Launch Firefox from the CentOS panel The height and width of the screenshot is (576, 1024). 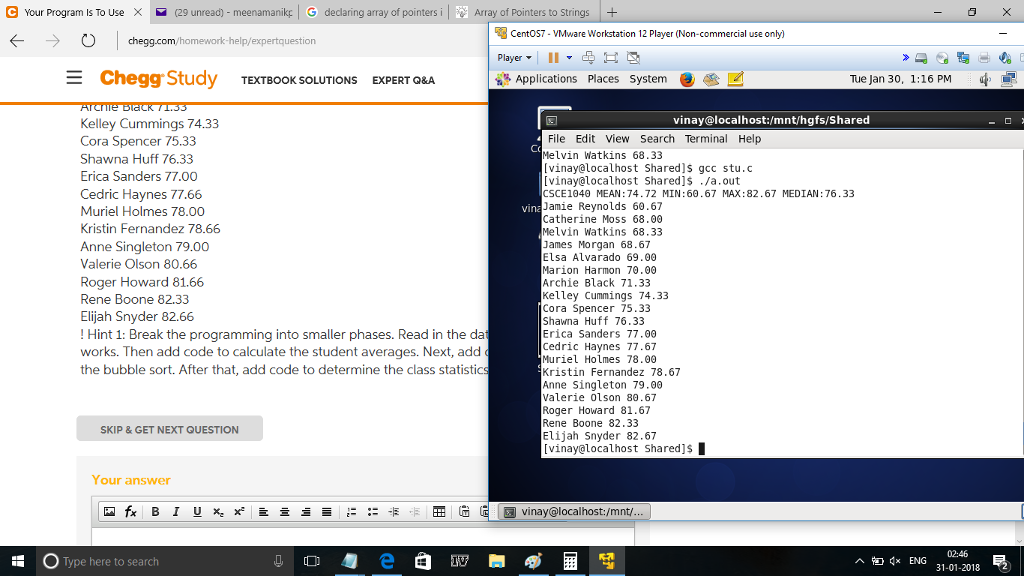(x=687, y=78)
